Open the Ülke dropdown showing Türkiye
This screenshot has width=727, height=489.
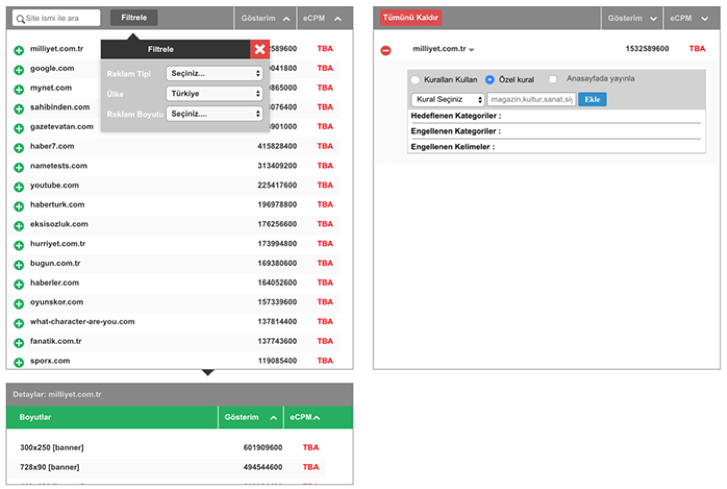click(216, 94)
